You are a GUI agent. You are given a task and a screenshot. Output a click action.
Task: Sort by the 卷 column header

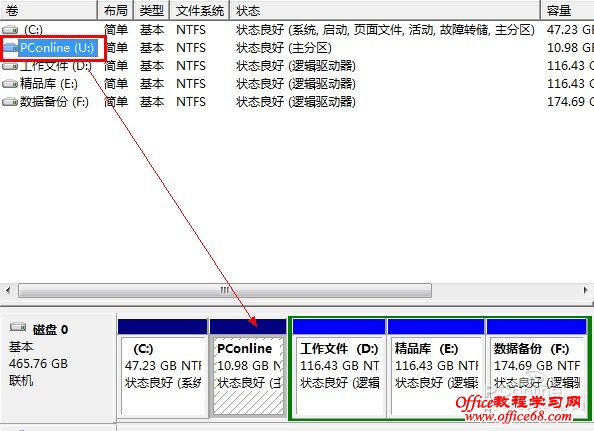tap(48, 10)
